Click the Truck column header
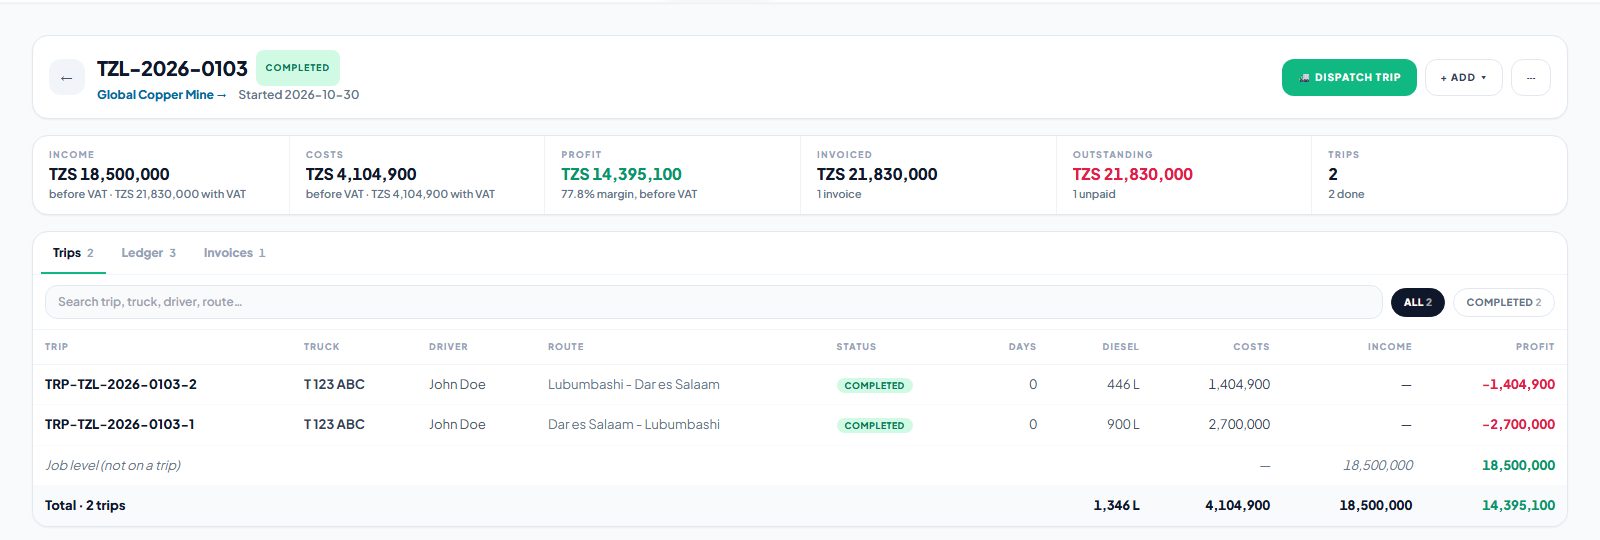Viewport: 1600px width, 540px height. pos(322,347)
